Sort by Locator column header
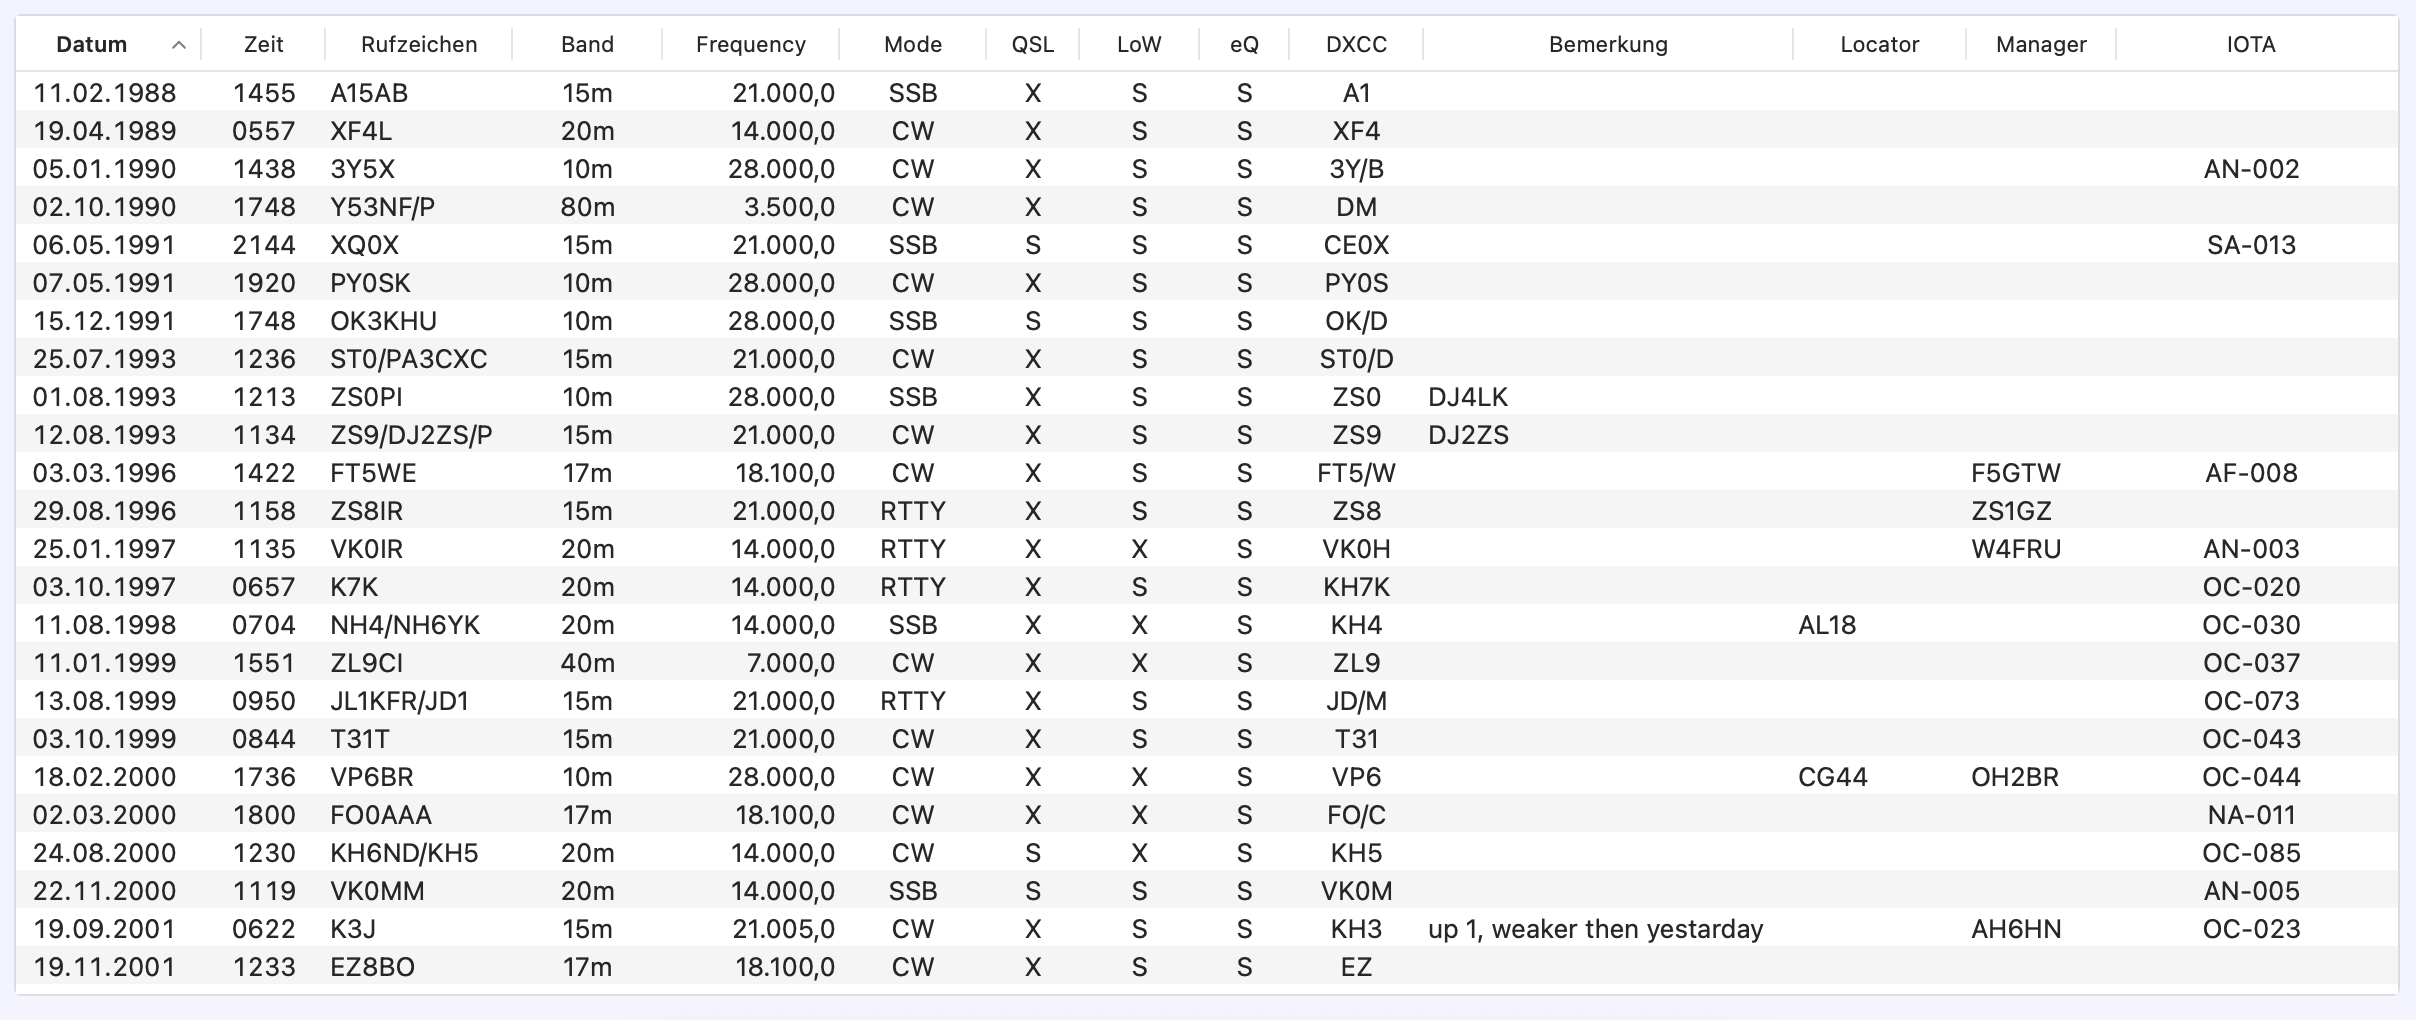This screenshot has width=2416, height=1020. [1879, 45]
